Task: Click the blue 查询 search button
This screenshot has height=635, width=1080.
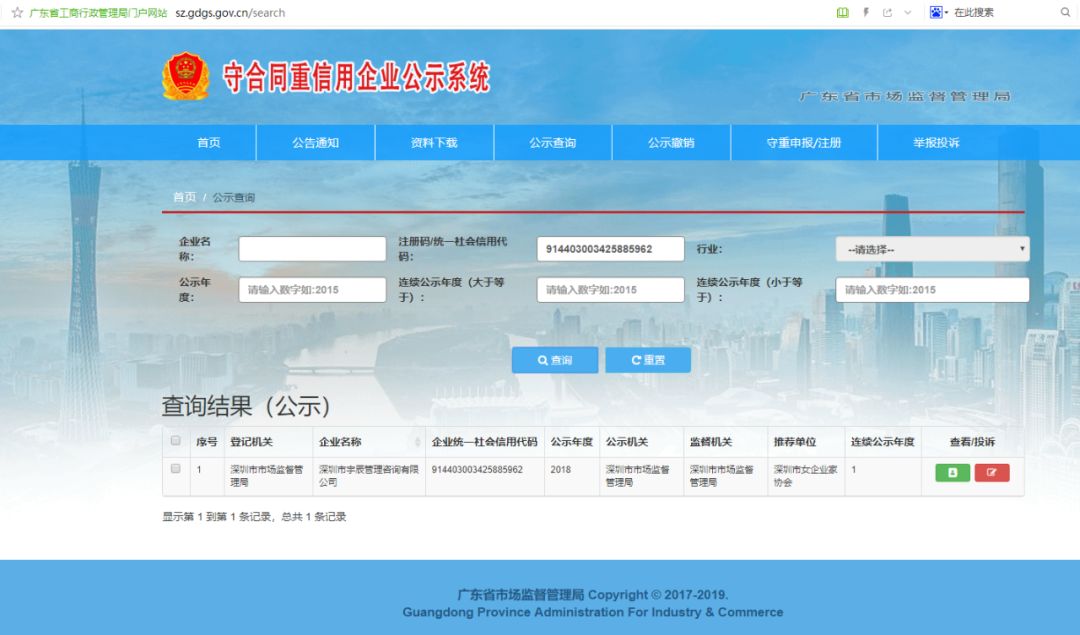Action: point(555,360)
